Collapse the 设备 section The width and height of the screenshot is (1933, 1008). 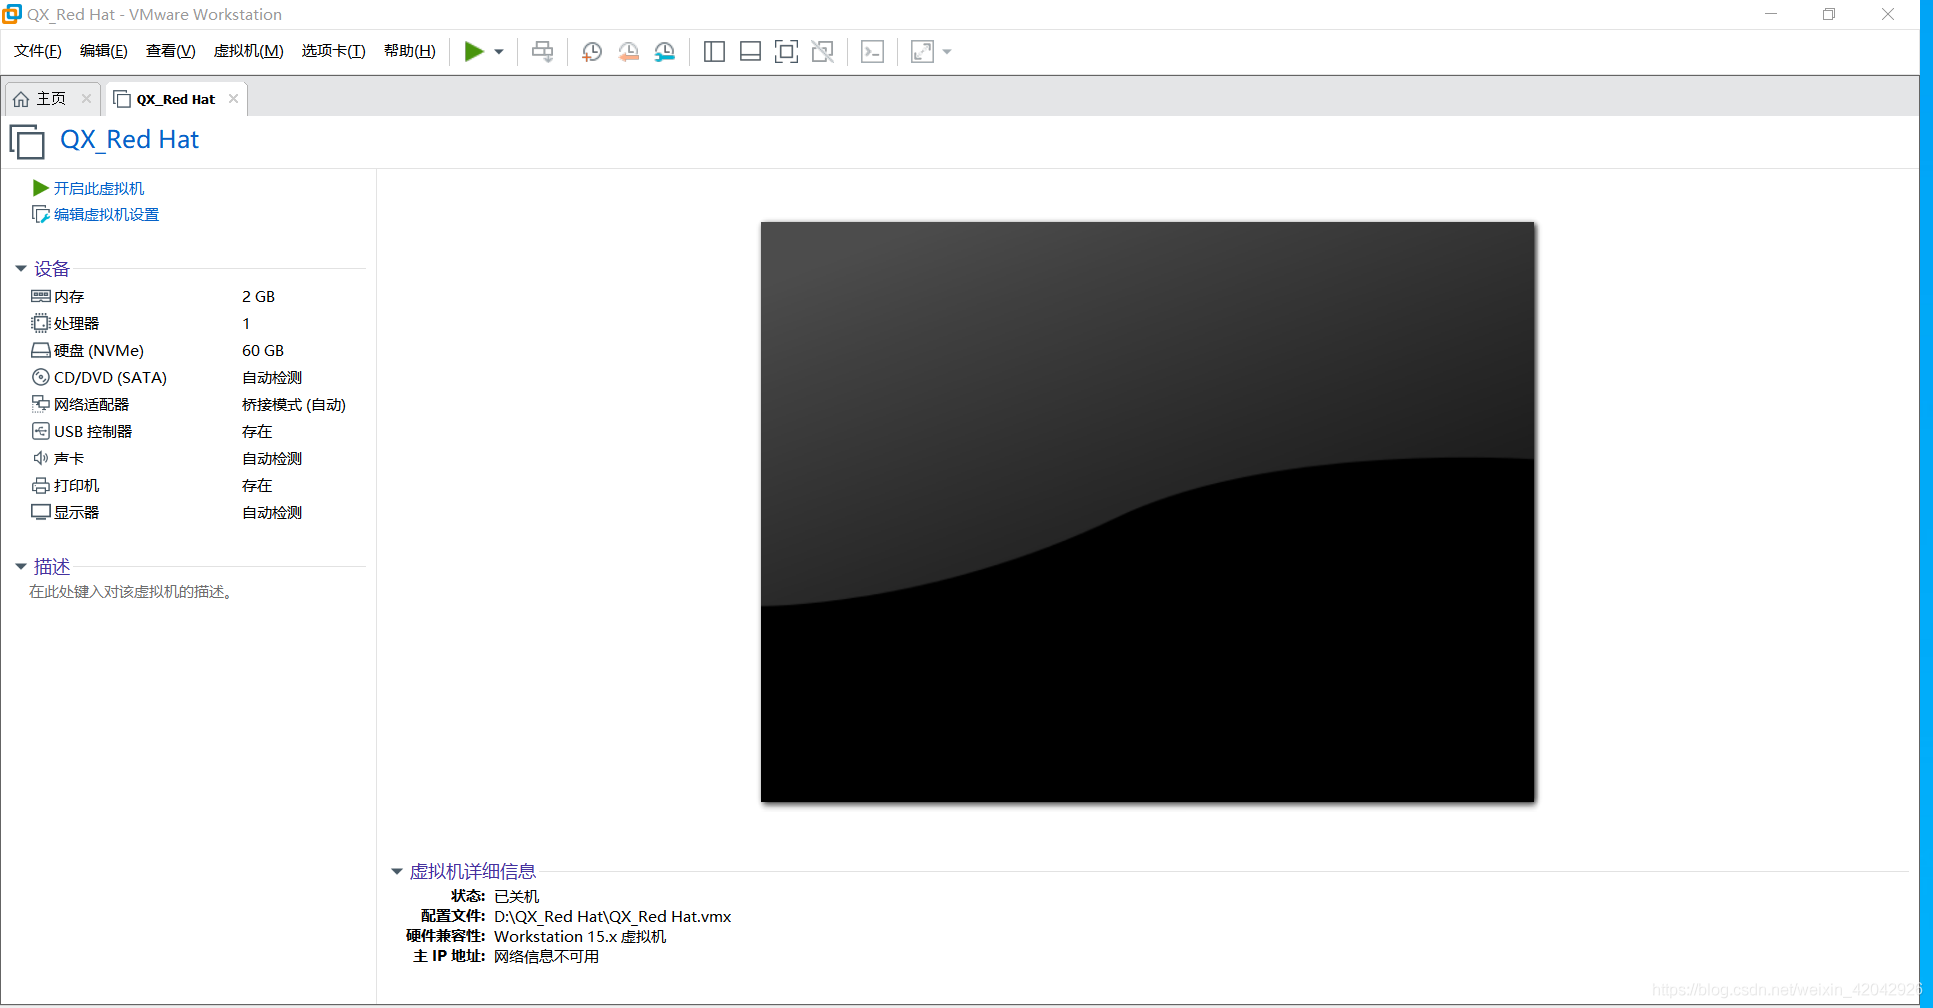20,268
